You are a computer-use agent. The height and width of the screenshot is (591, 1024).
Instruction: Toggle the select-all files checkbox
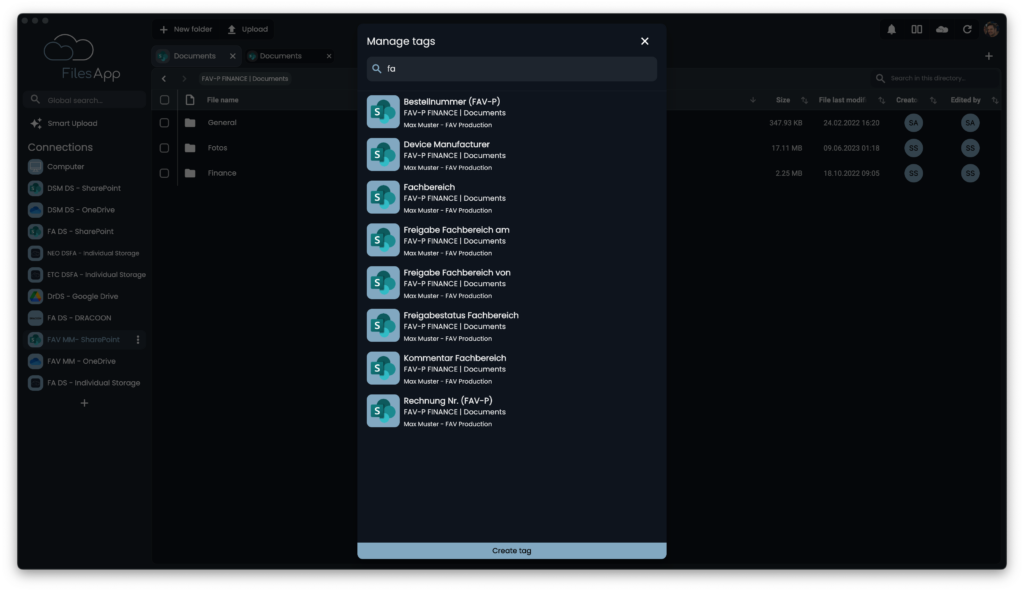(x=165, y=100)
